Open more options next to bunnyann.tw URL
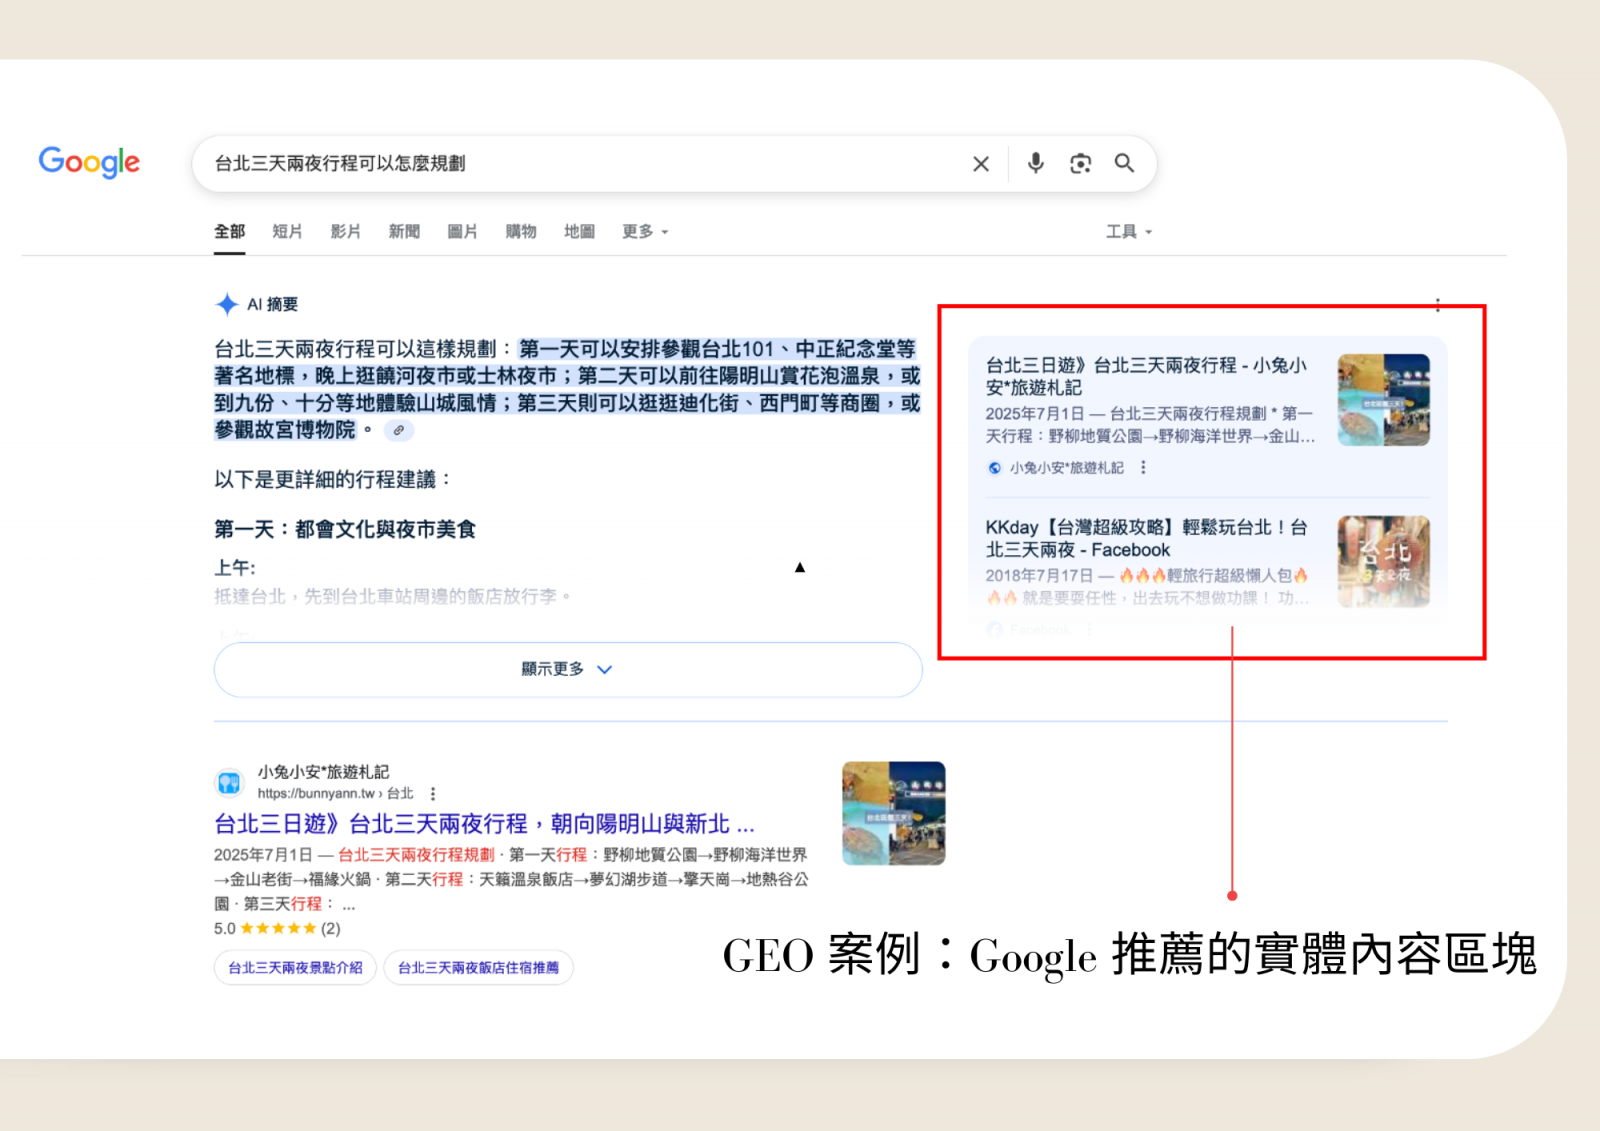1600x1131 pixels. 433,794
